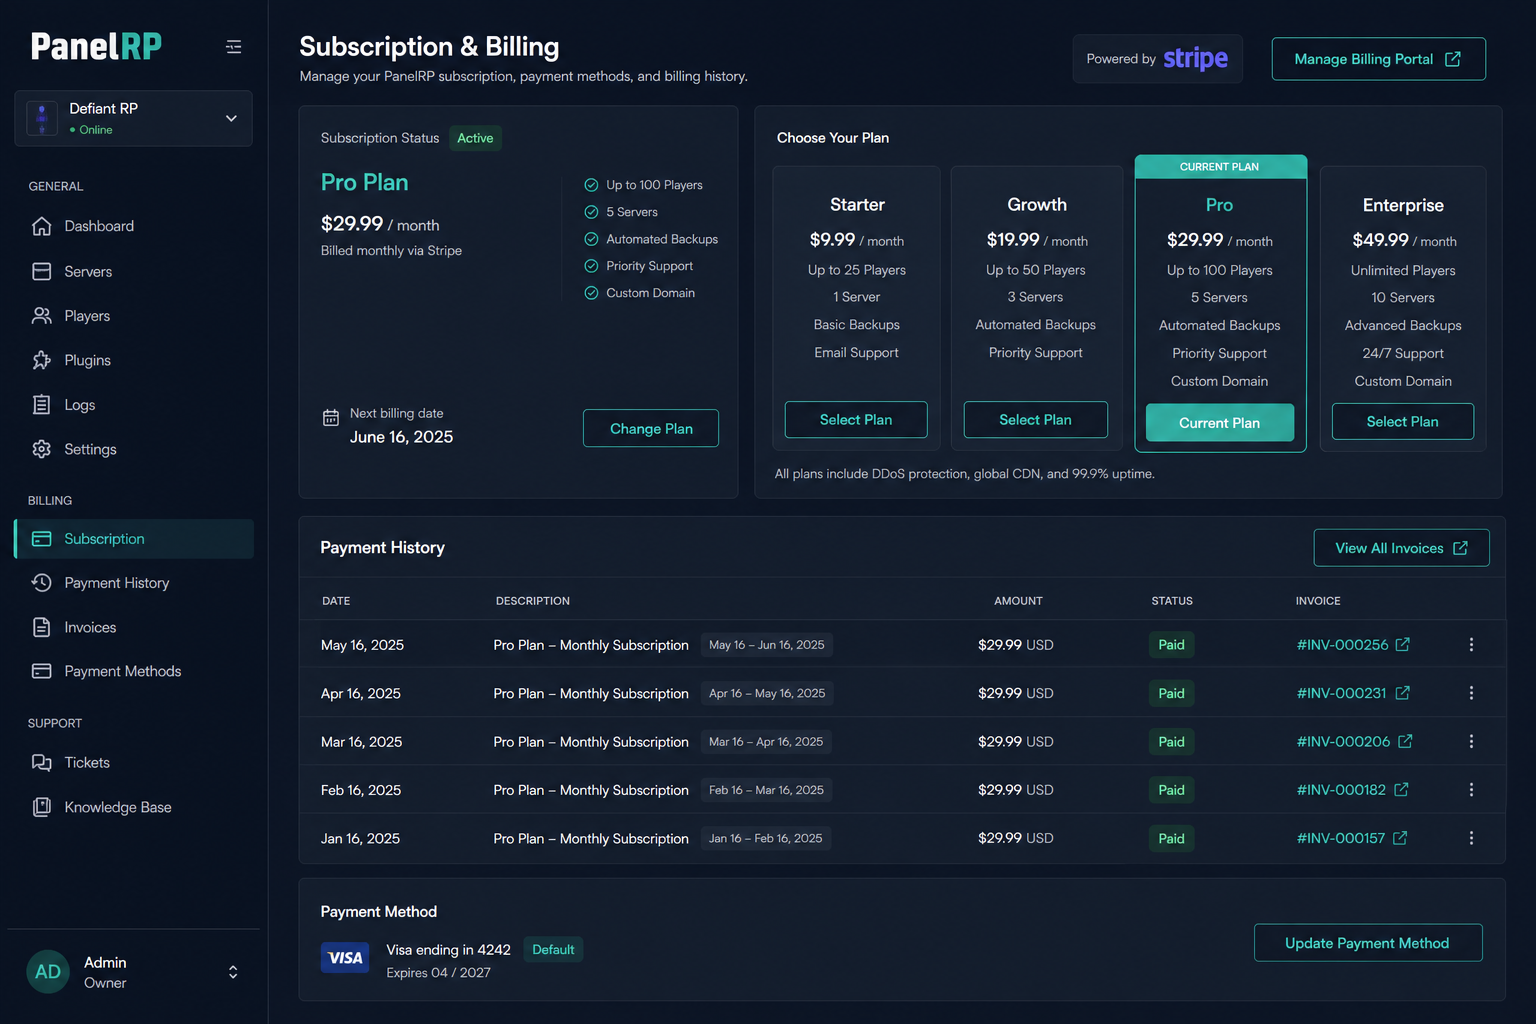Image resolution: width=1536 pixels, height=1024 pixels.
Task: Click Update Payment Method button
Action: point(1368,943)
